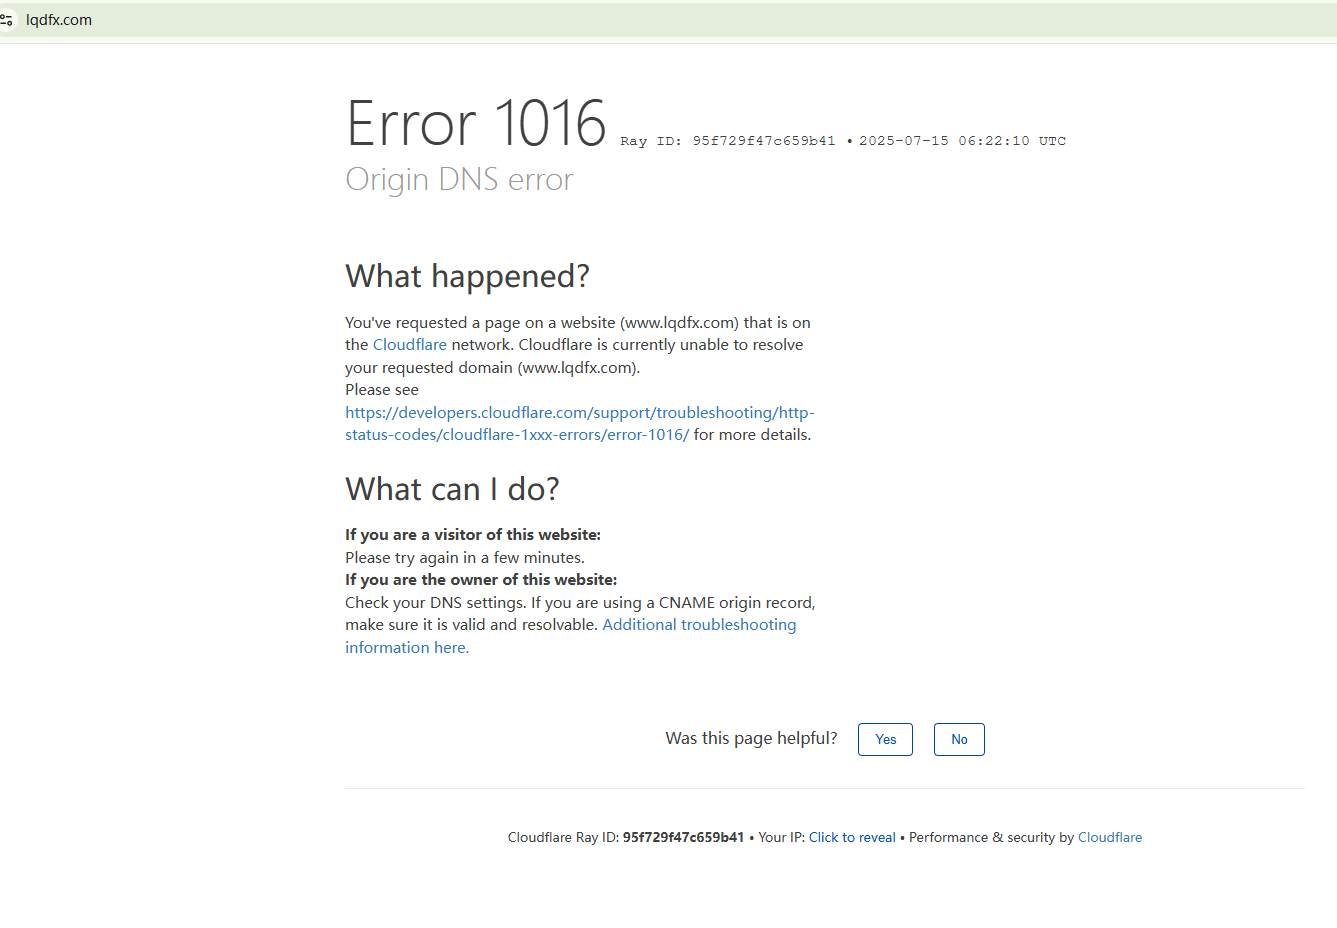Click the "Performance & security by" footer text

pyautogui.click(x=991, y=838)
